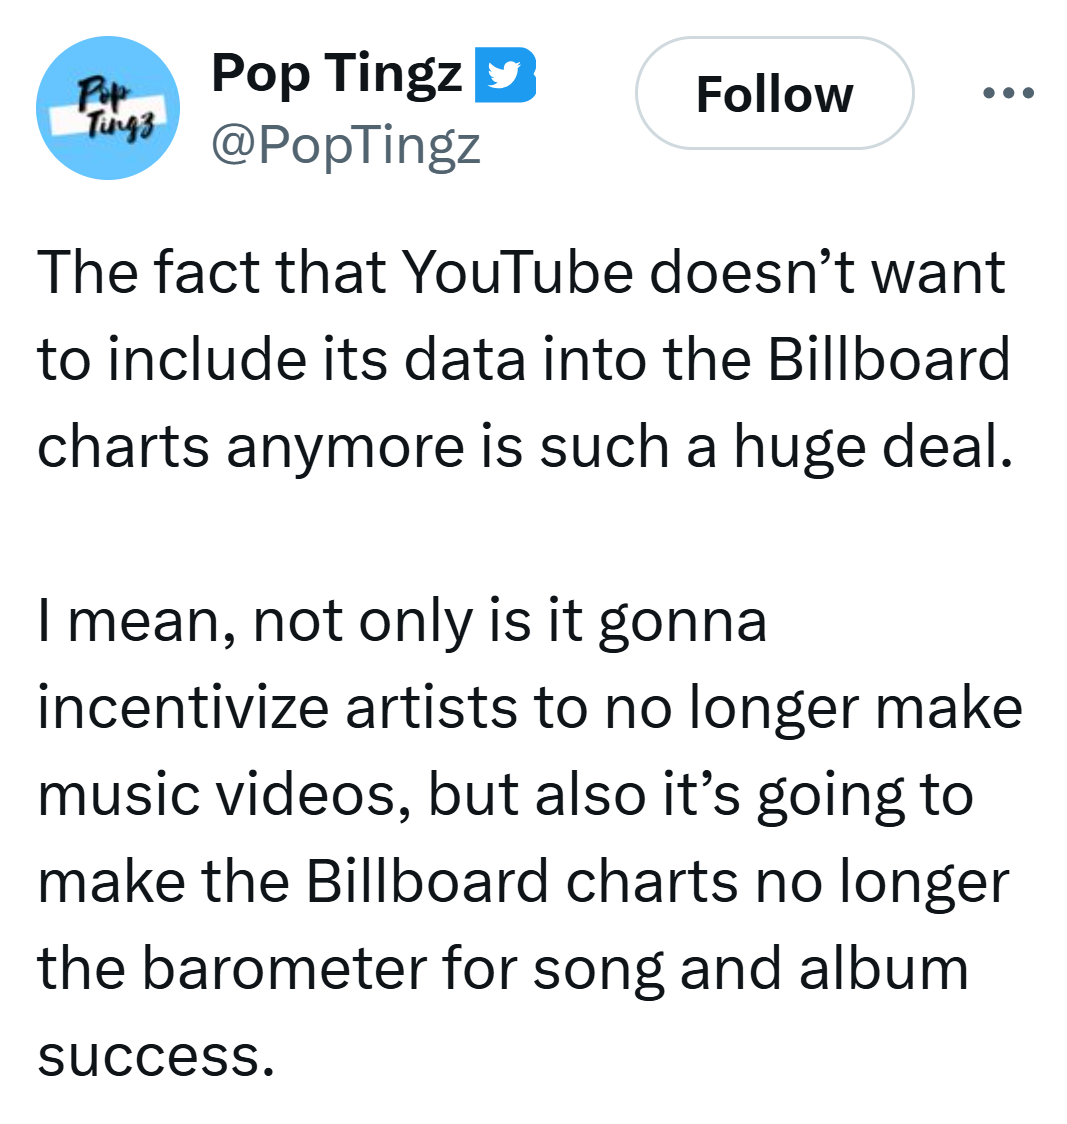Click the word "barometer"

tap(270, 969)
